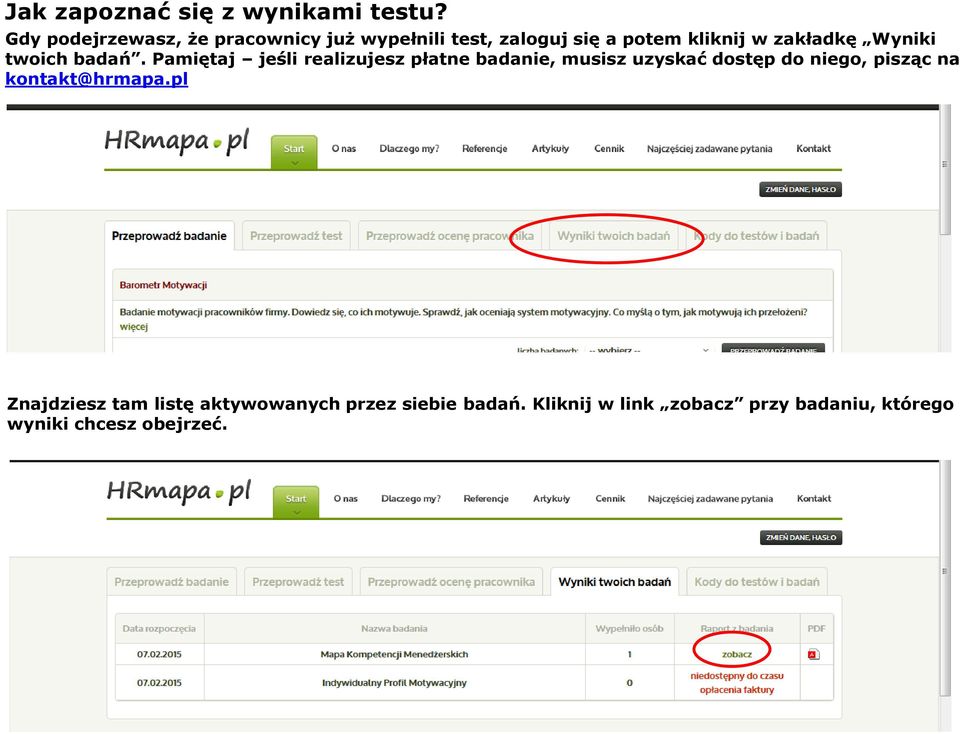Open 'Kody do testów i badań' tab above results table
Screen dimensions: 960x734
[757, 582]
